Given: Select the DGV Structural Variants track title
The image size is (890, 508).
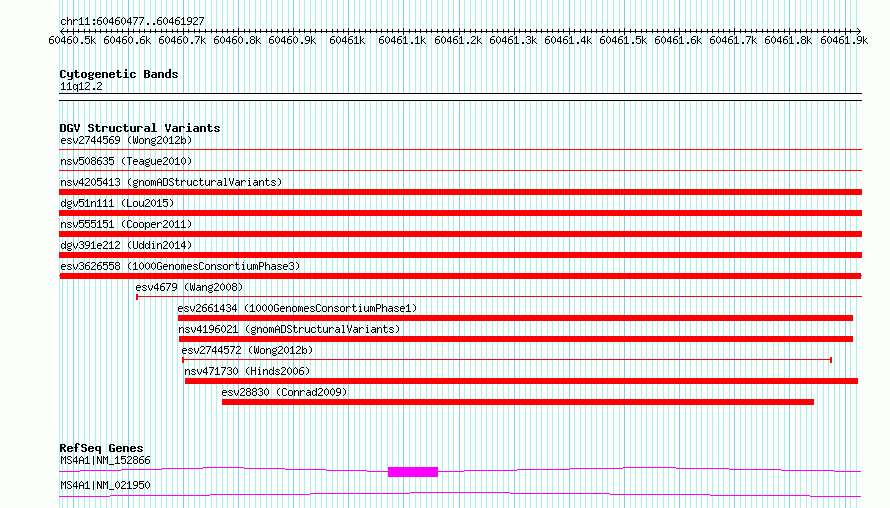Looking at the screenshot, I should pos(140,128).
